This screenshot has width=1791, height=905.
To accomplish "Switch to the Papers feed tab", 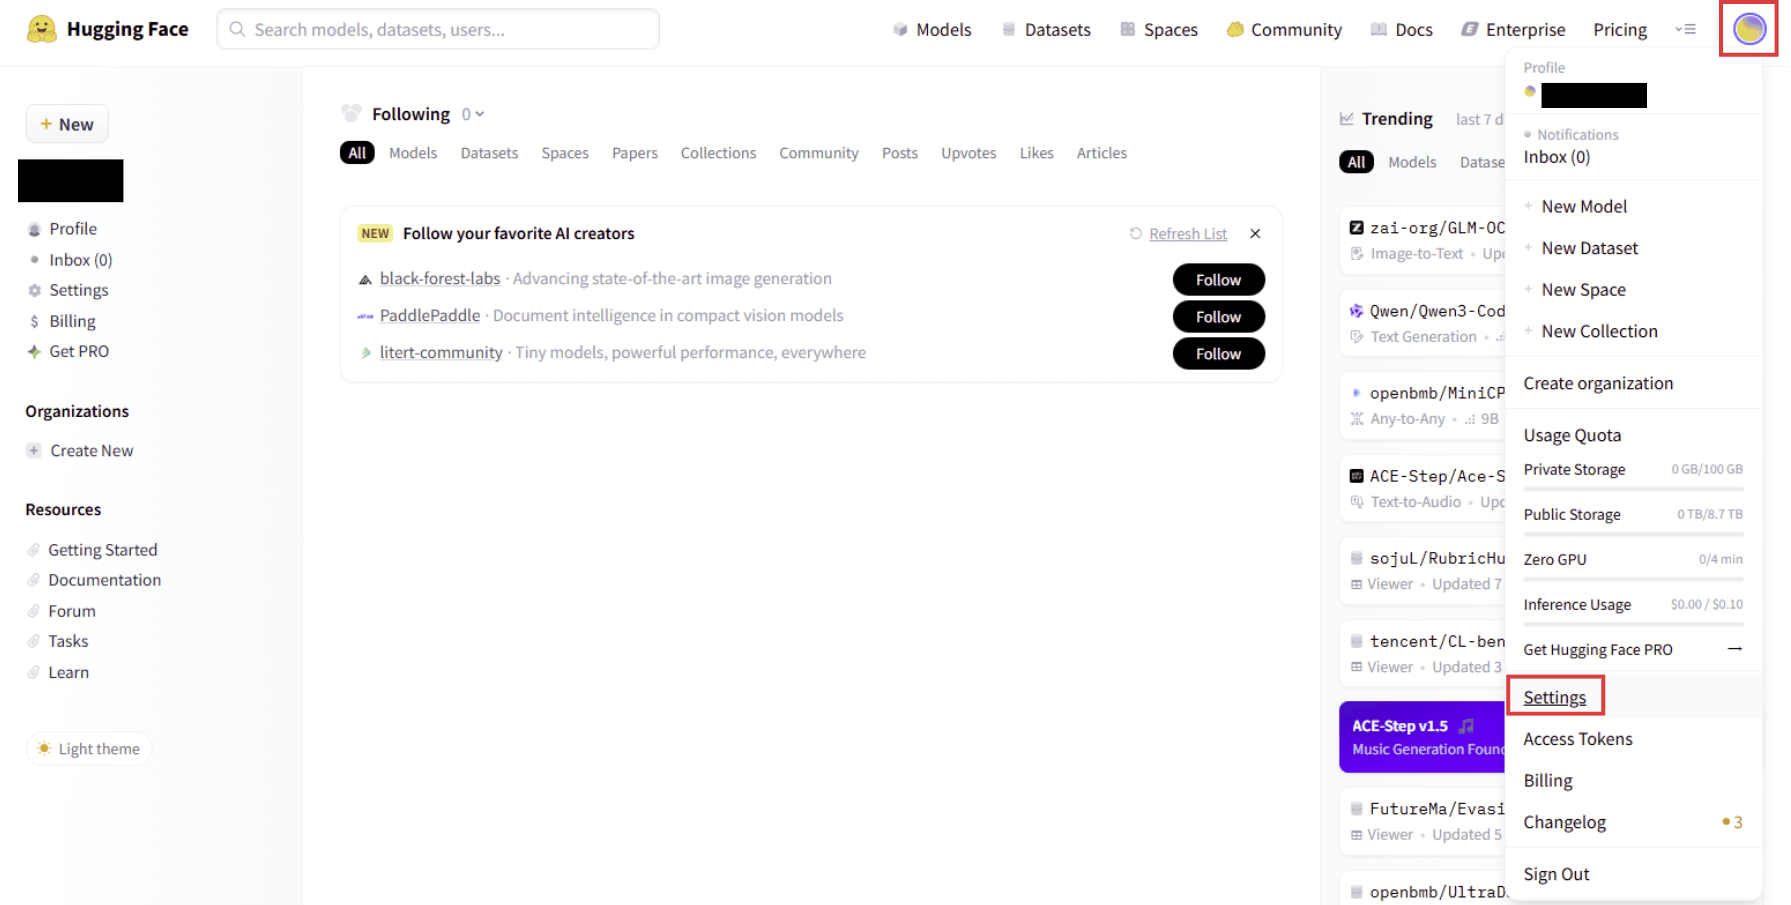I will coord(634,153).
